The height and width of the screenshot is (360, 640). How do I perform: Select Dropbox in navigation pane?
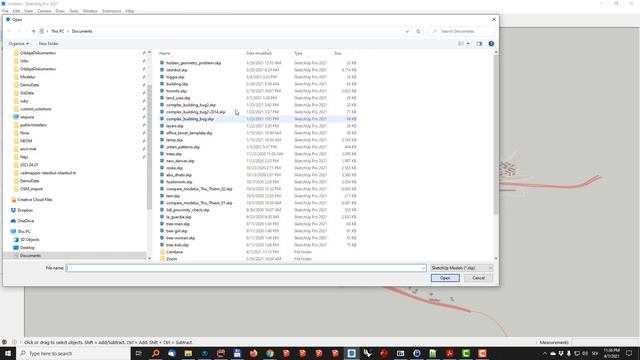click(25, 211)
